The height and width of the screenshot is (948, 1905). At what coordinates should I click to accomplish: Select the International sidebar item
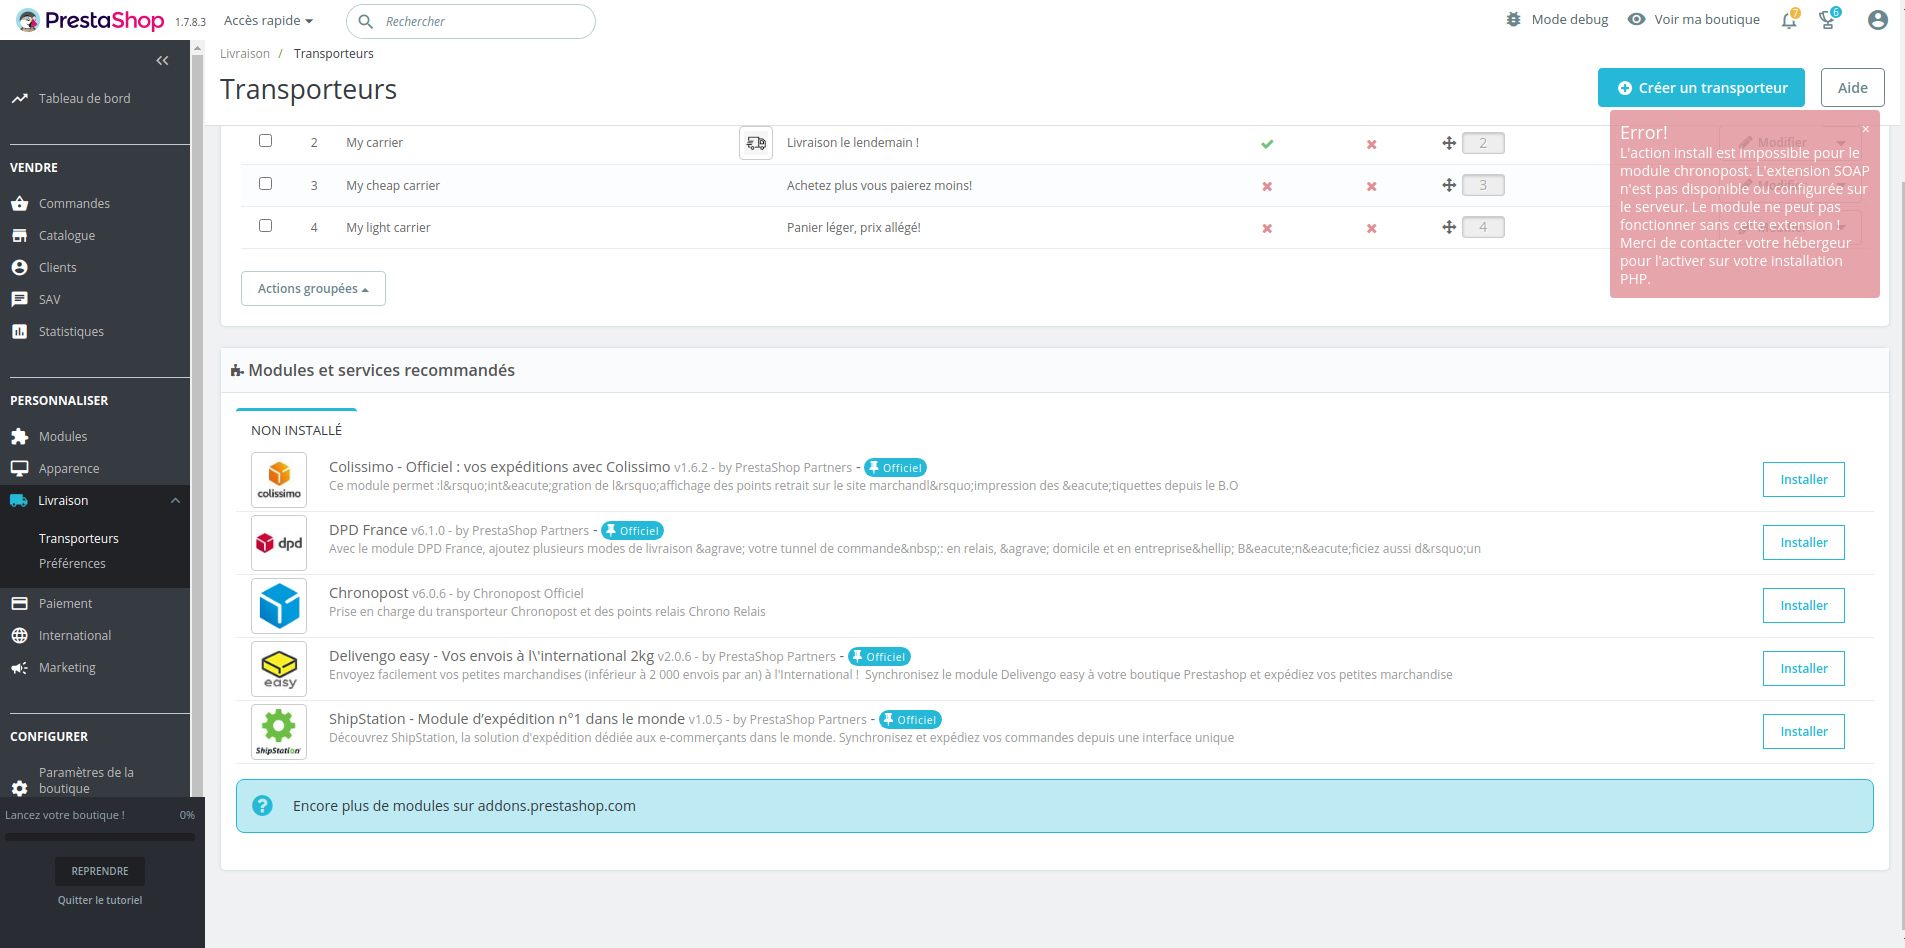[75, 636]
